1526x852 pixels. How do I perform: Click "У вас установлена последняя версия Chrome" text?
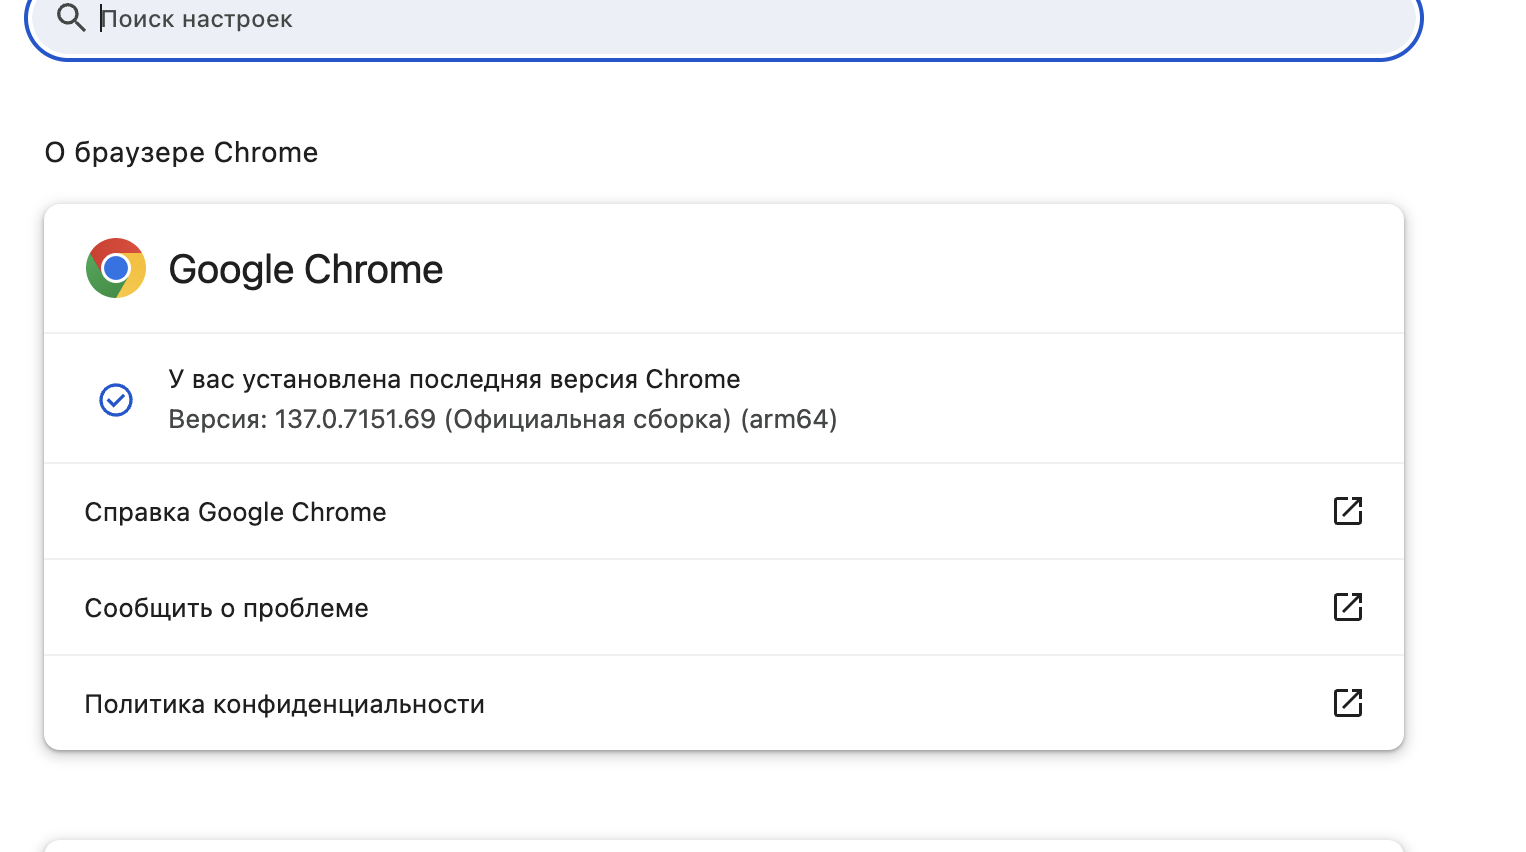(454, 380)
